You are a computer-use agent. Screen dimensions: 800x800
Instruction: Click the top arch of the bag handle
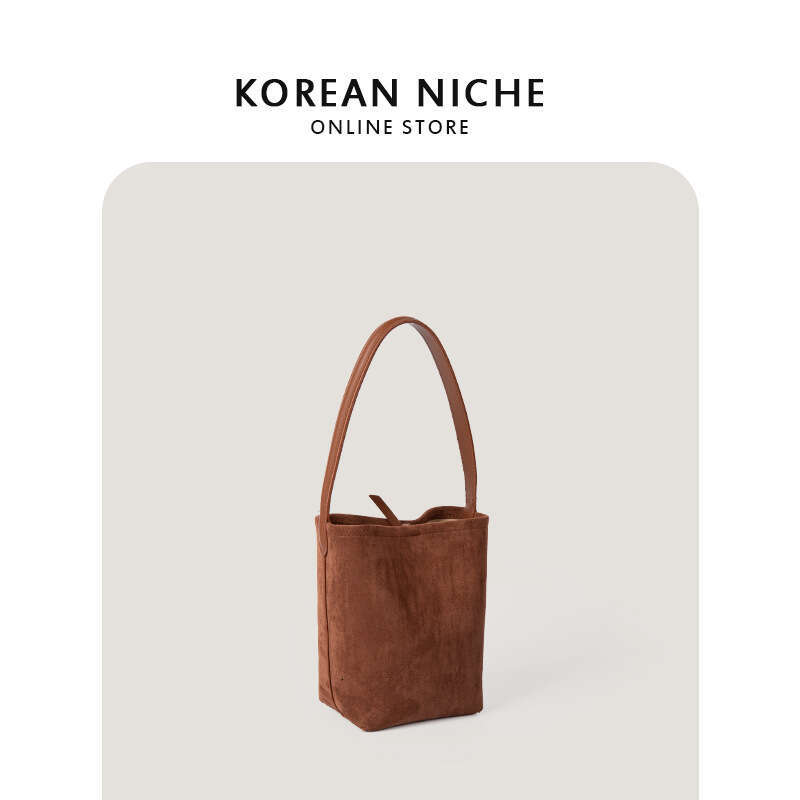[x=403, y=323]
